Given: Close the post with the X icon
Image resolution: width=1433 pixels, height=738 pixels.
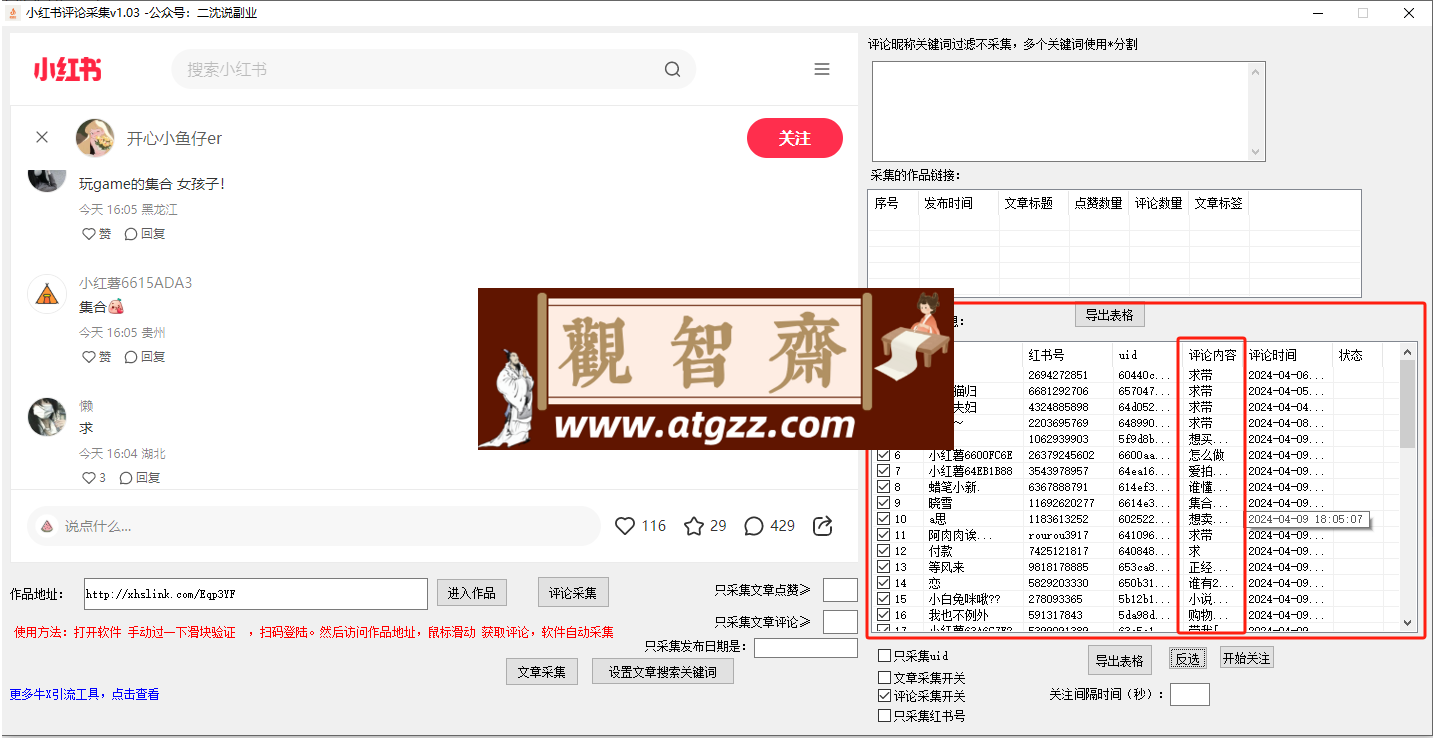Looking at the screenshot, I should (42, 137).
